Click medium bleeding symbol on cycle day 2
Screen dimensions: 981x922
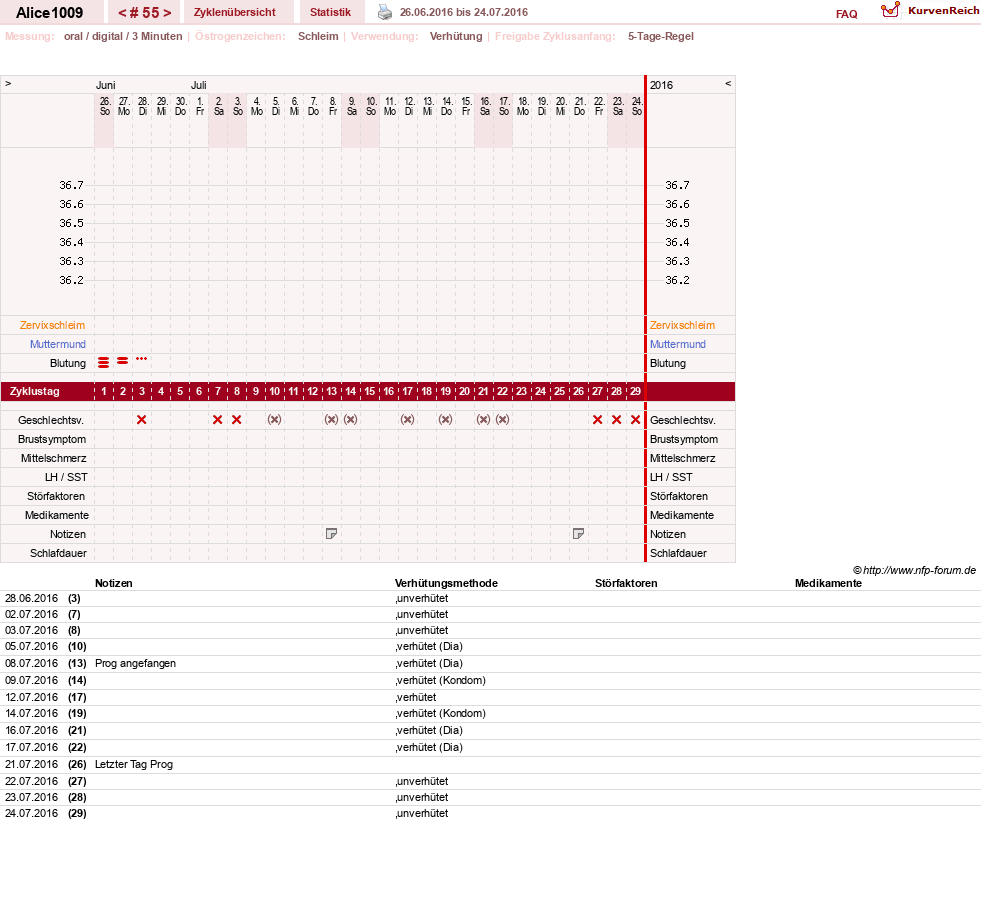point(123,361)
